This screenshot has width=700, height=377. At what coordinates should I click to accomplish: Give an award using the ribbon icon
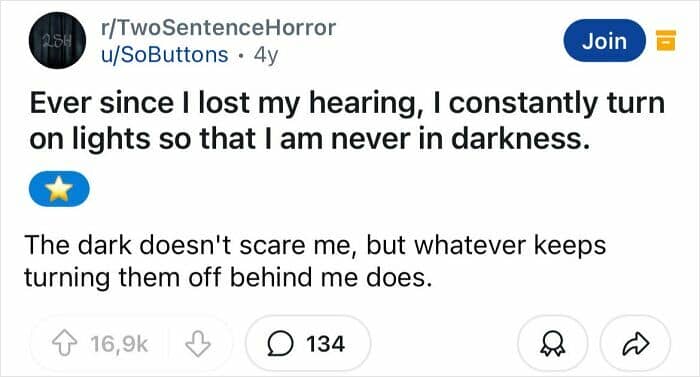(x=553, y=343)
